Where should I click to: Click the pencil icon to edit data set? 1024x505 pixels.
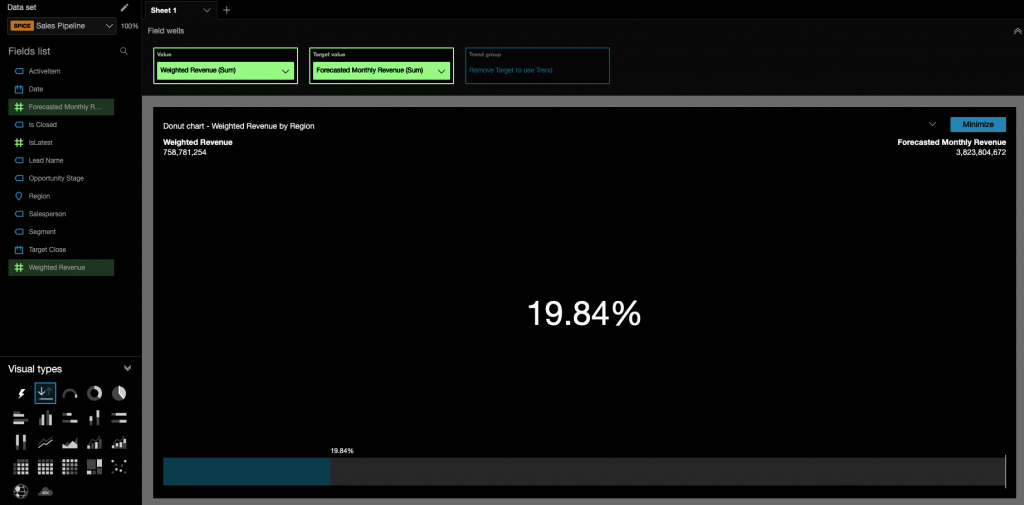click(125, 7)
